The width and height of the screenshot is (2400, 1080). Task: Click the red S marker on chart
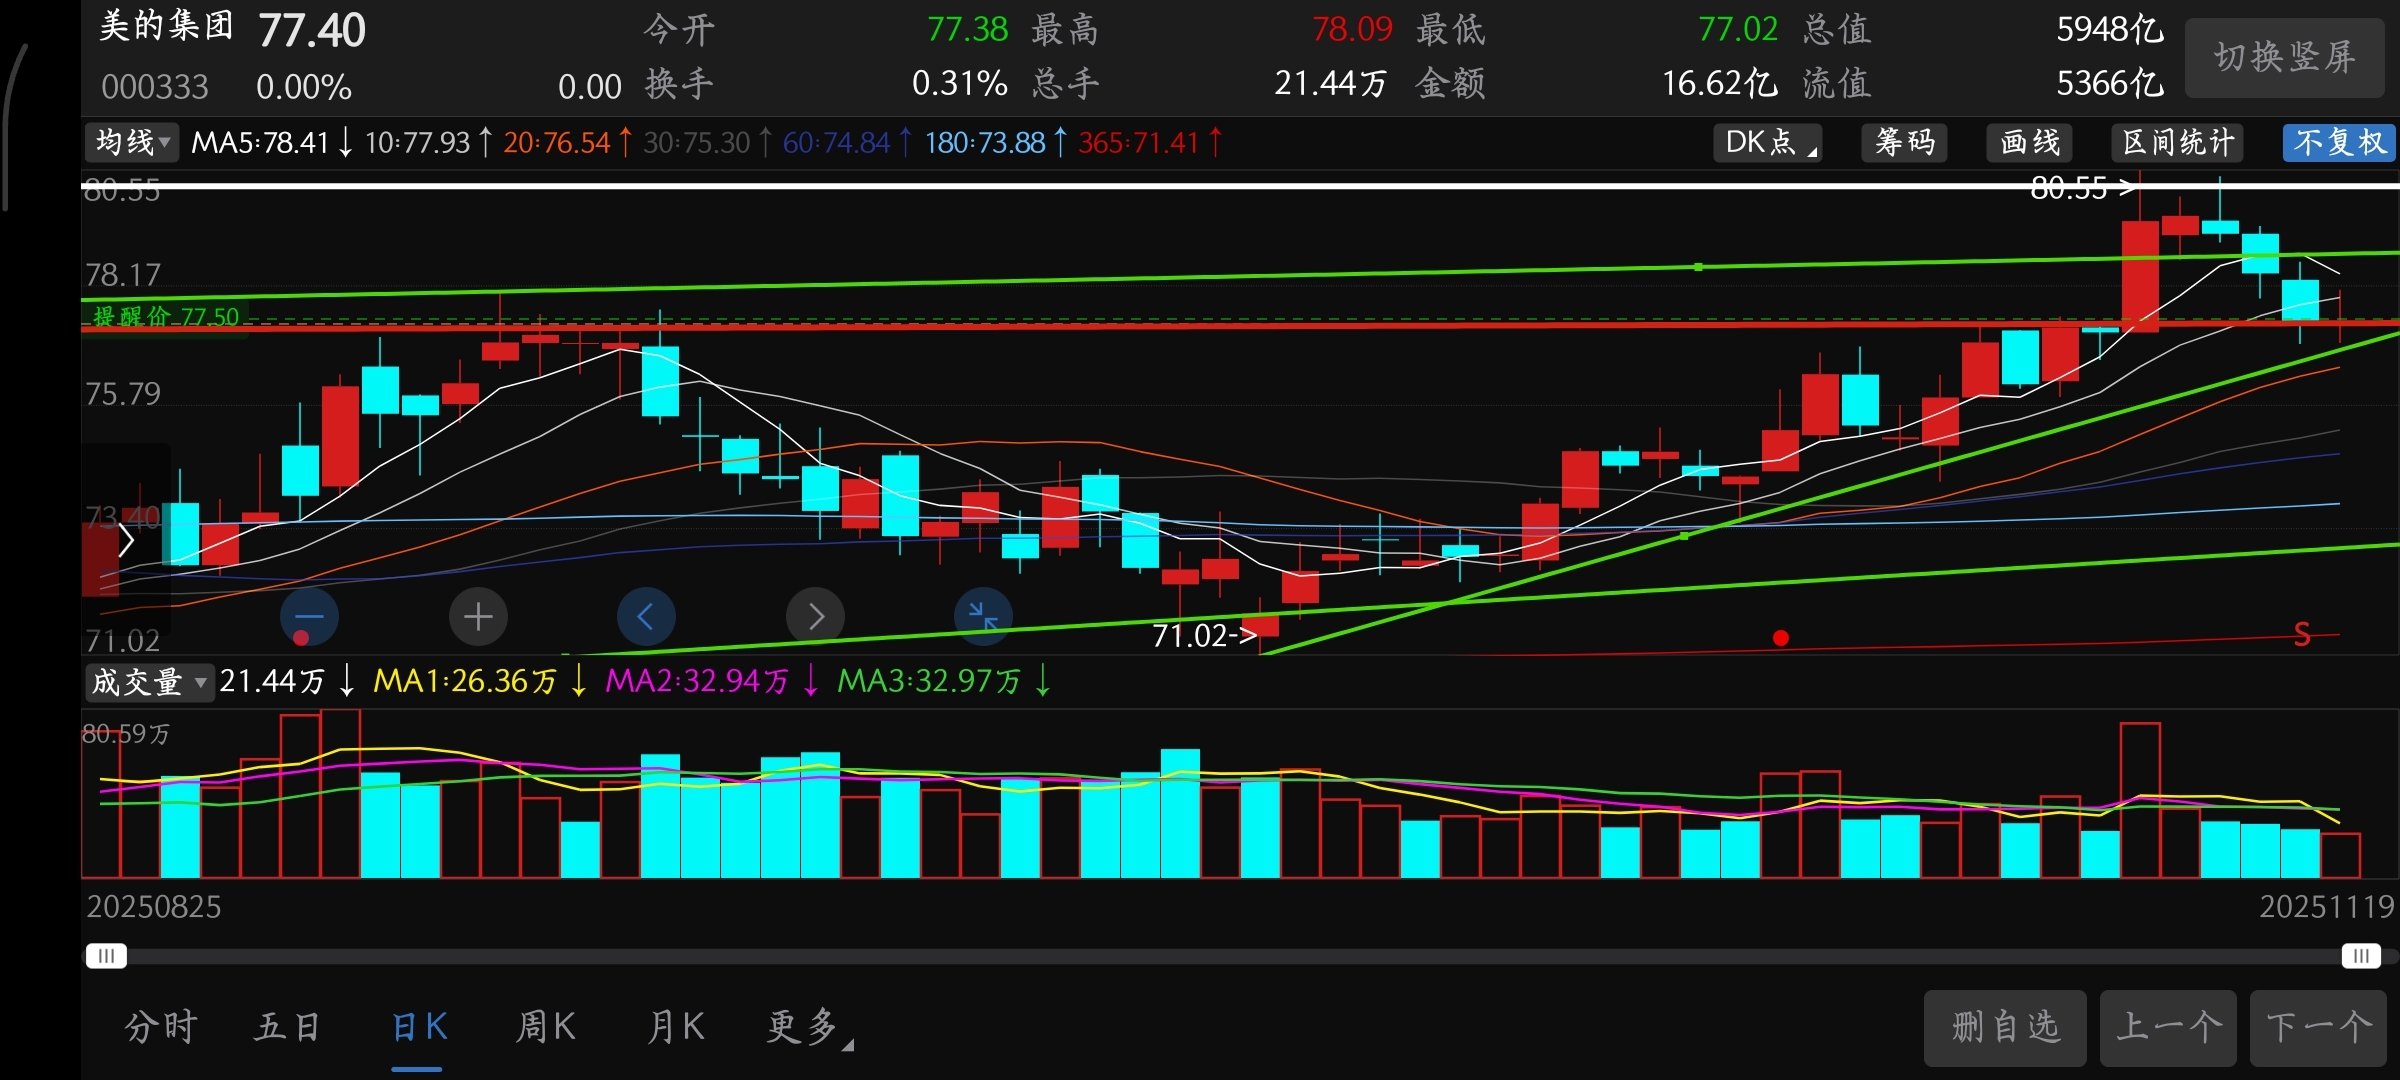point(2302,634)
